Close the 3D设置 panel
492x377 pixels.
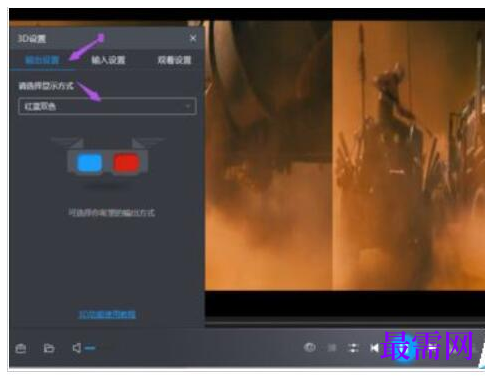[x=193, y=38]
